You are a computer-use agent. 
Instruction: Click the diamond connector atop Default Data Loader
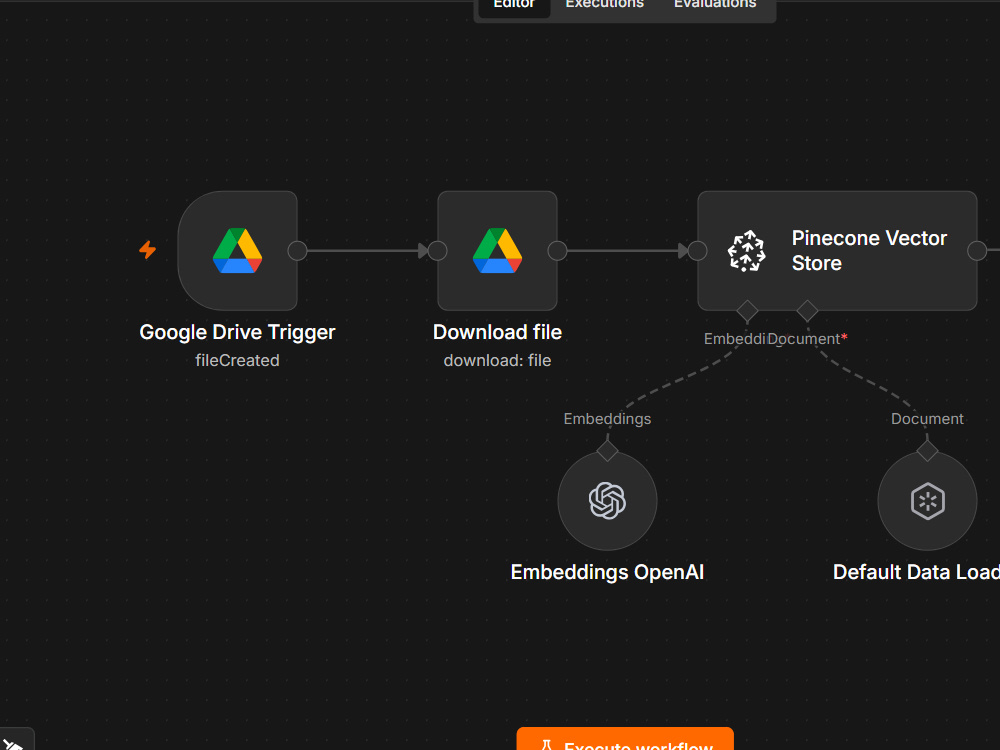pos(927,450)
